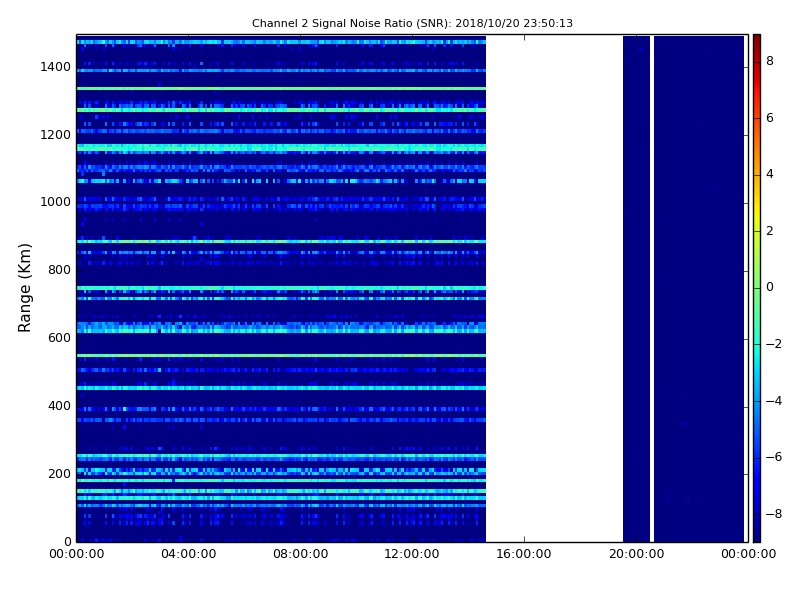800x600 pixels.
Task: Click the x-axis tick label 04:00:00
Action: (x=189, y=554)
